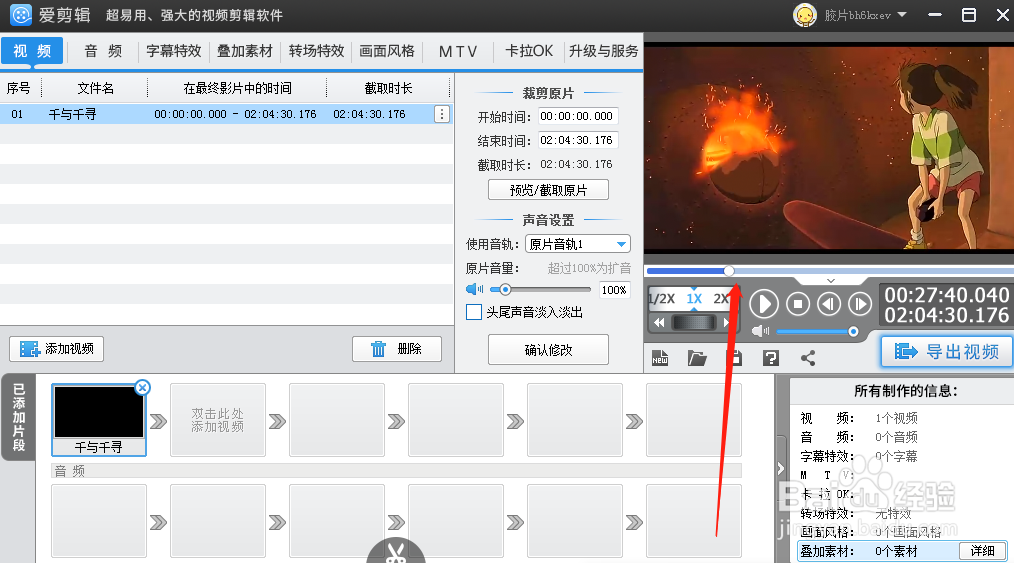This screenshot has width=1014, height=563.
Task: Click the 序号 column header
Action: click(19, 88)
